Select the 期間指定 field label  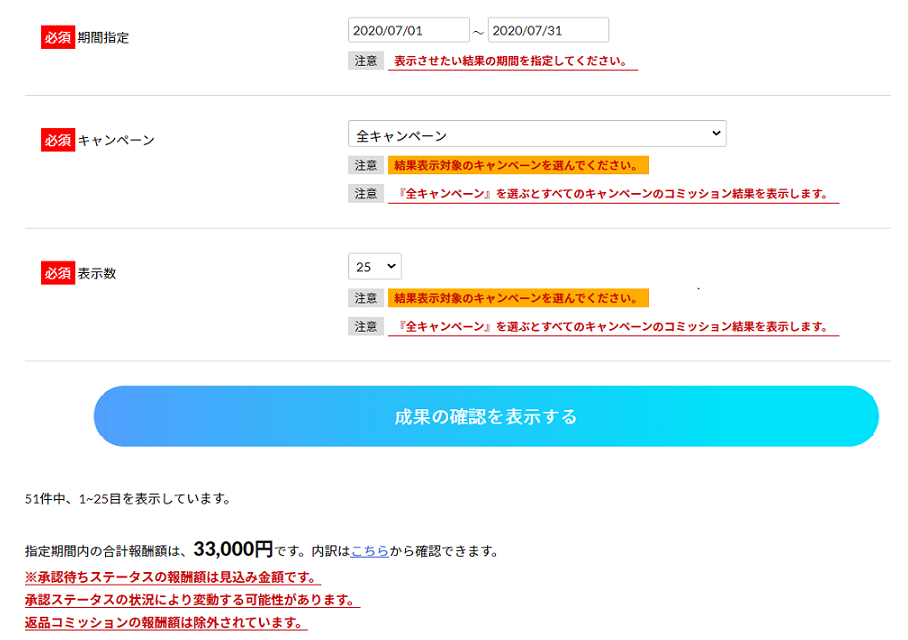(x=103, y=38)
